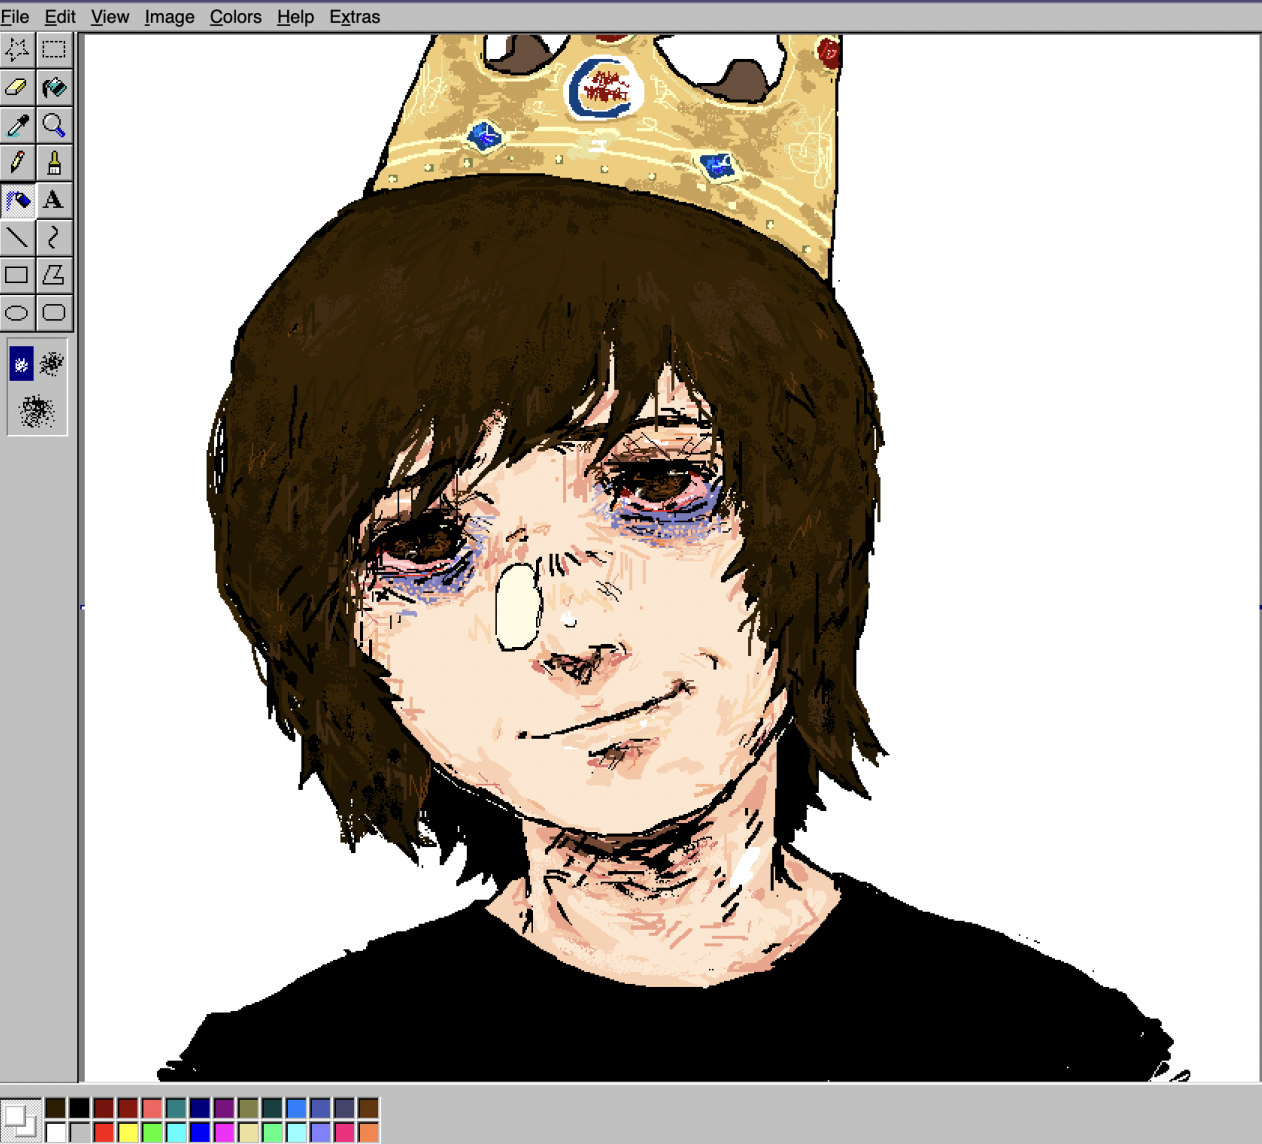Click the Airbrush spray can tool

(17, 200)
